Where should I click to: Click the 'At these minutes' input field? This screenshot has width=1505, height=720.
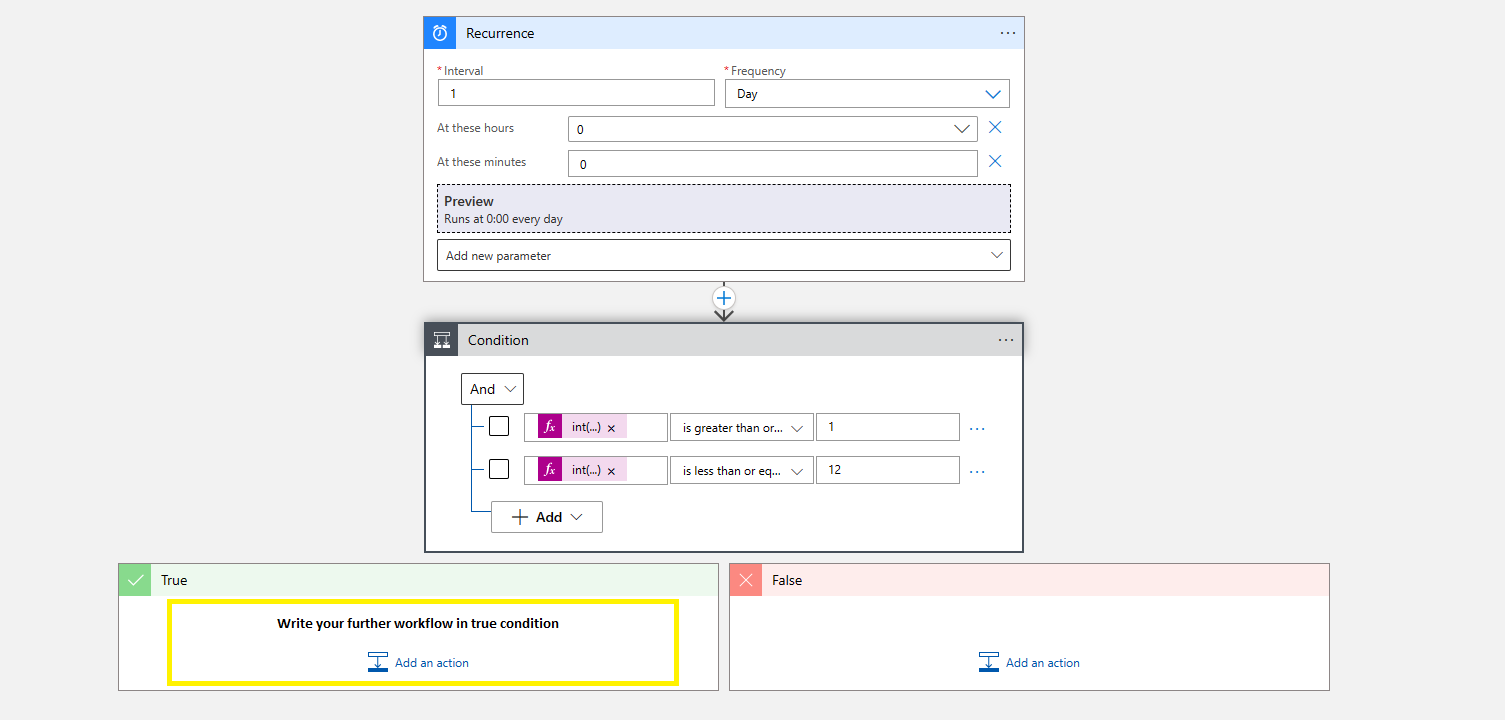pos(772,163)
